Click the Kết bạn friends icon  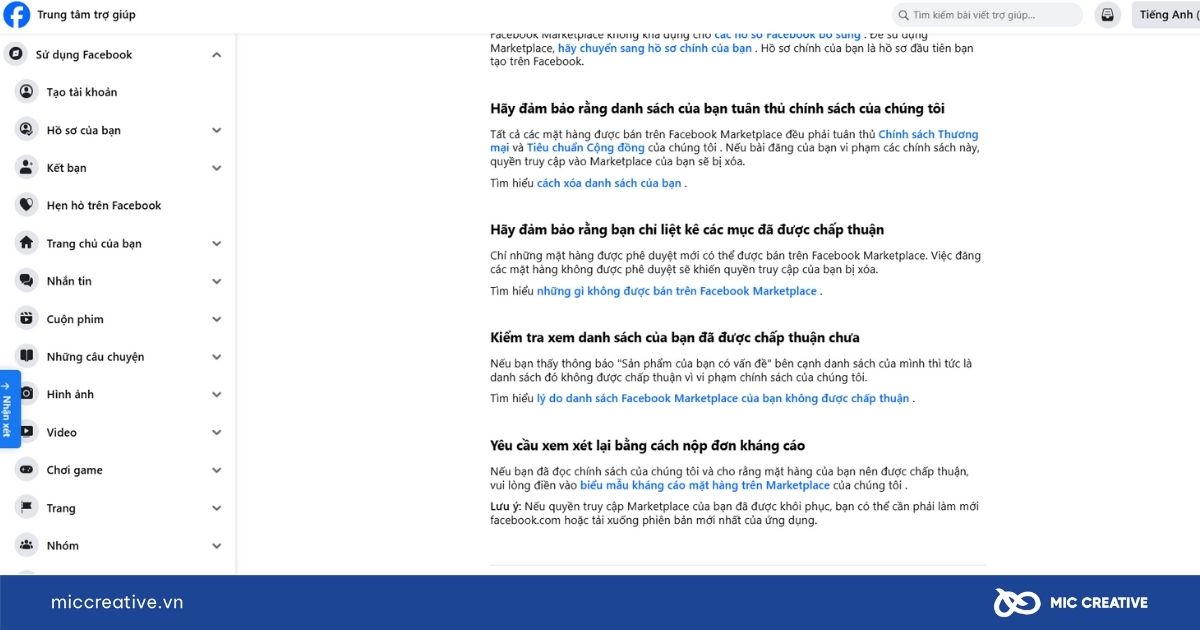26,168
